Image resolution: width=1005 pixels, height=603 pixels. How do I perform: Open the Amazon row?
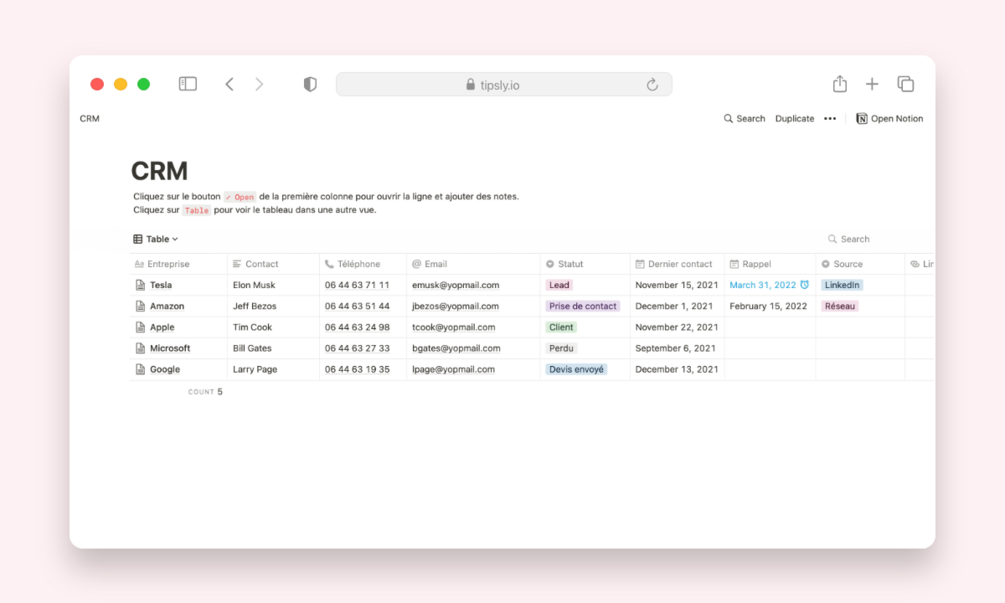coord(167,306)
